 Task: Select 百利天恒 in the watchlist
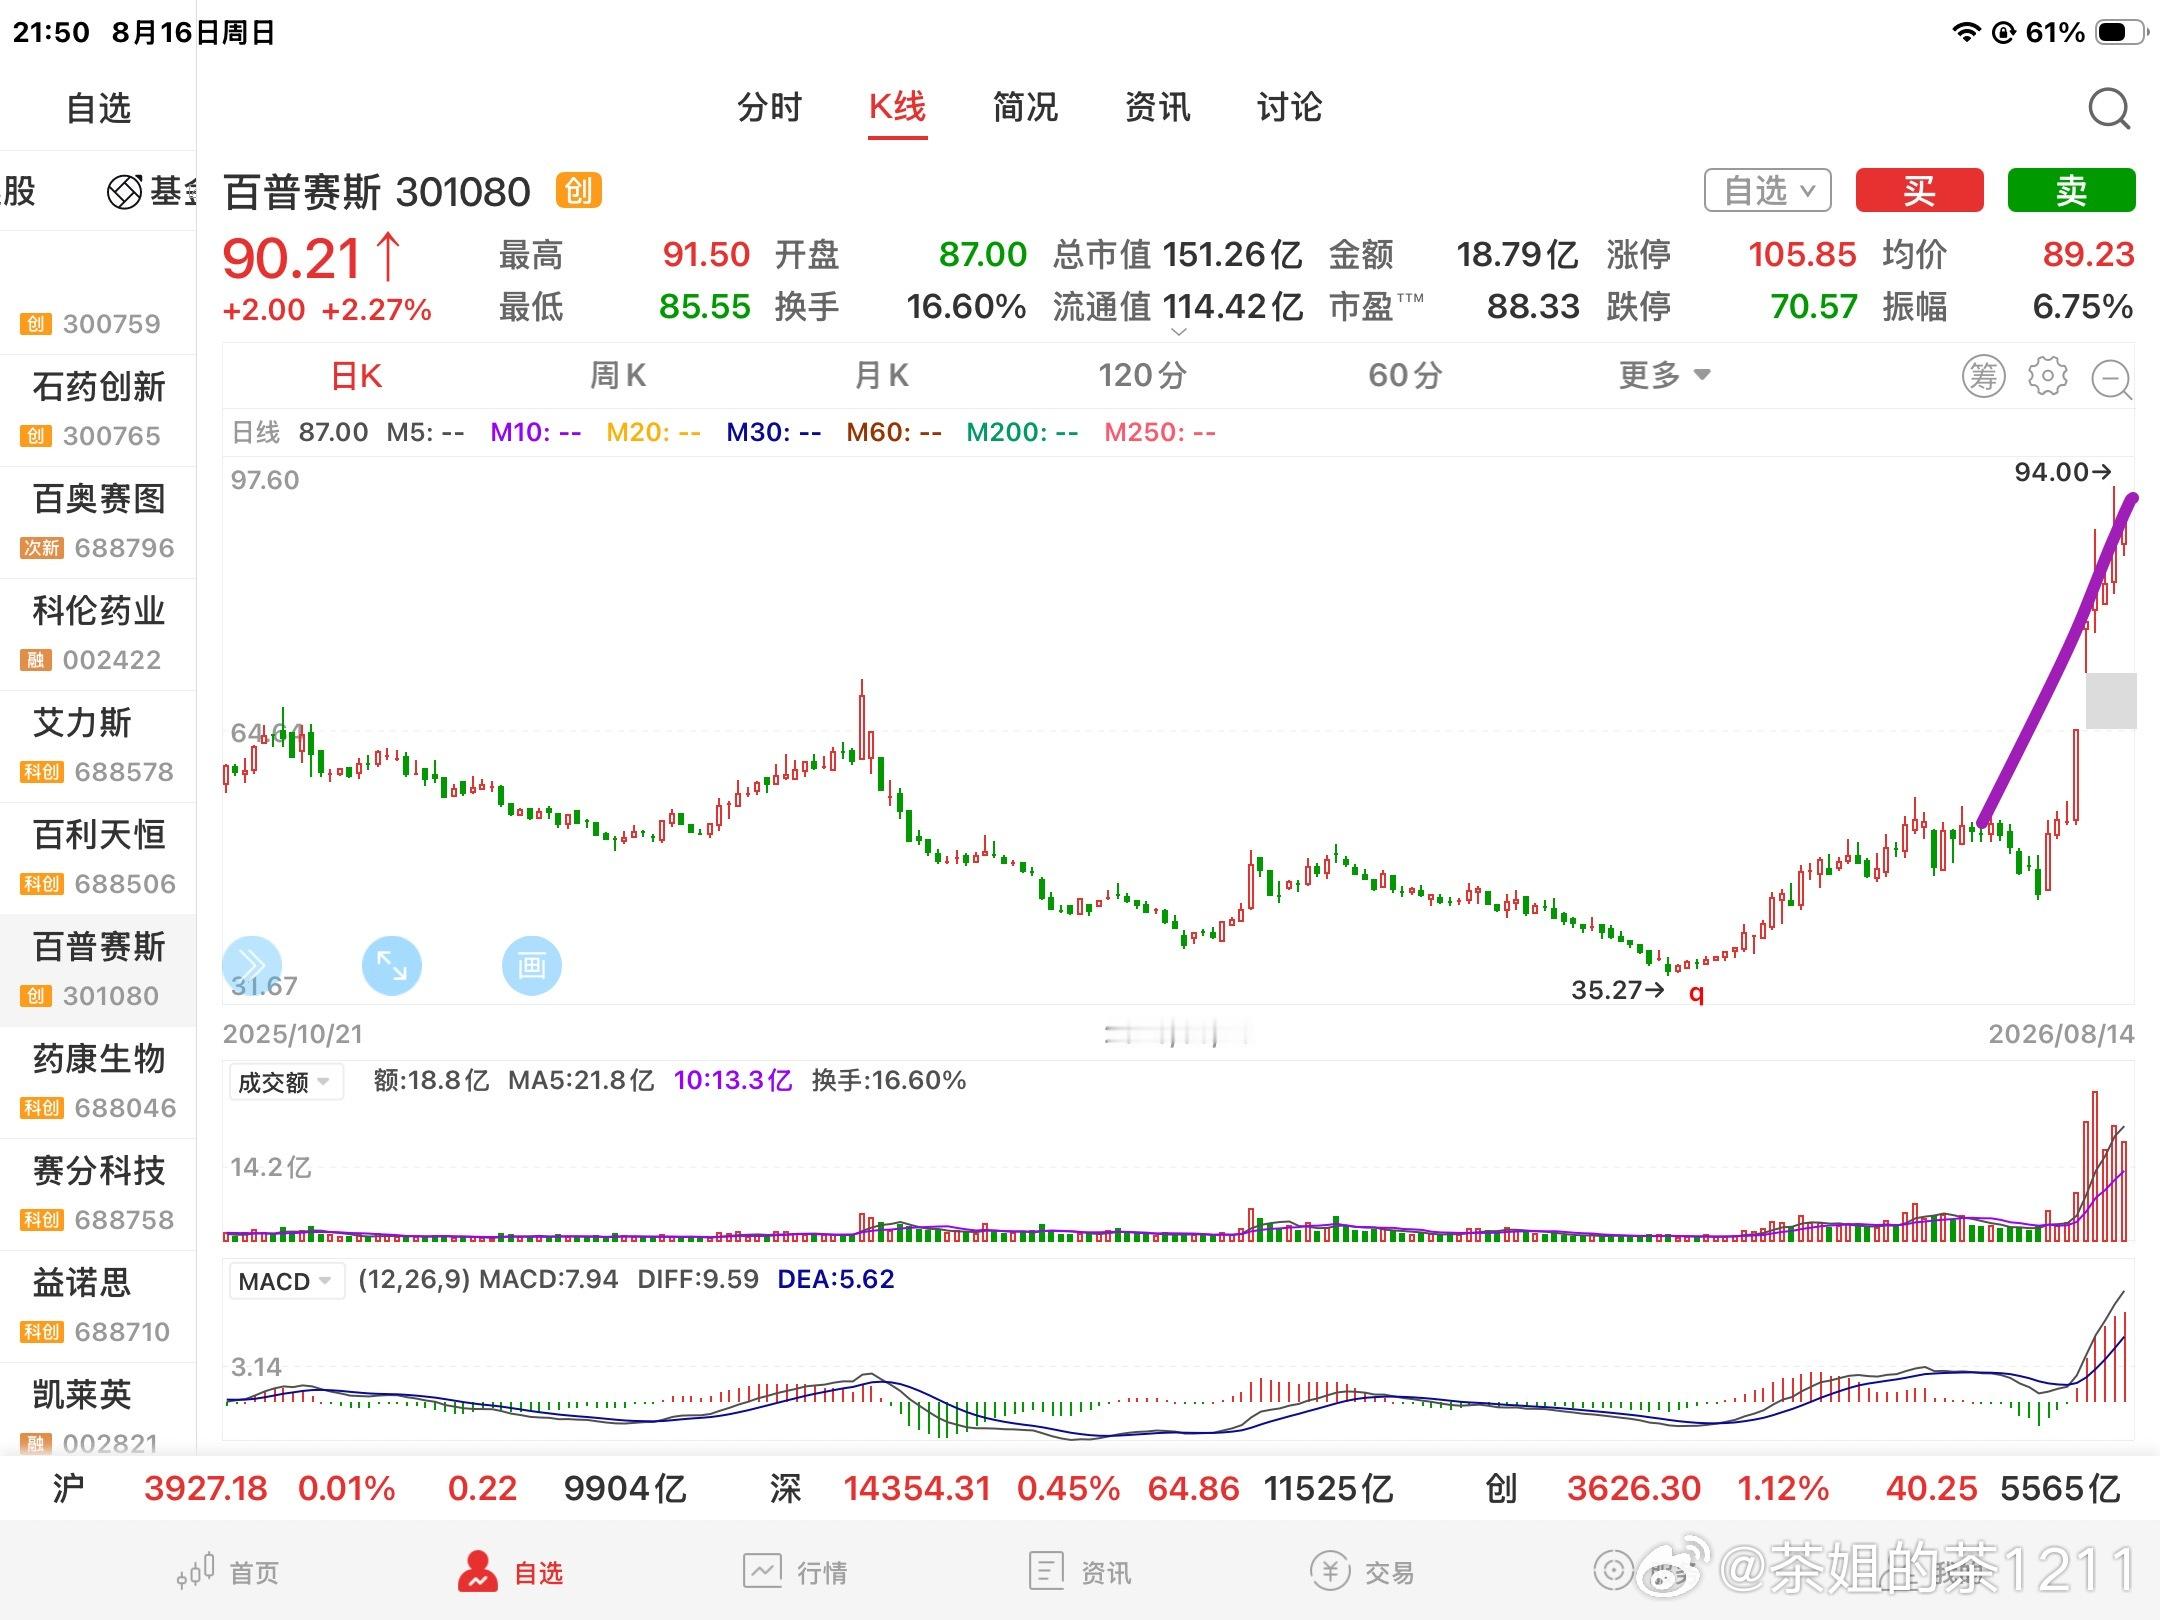pos(98,858)
